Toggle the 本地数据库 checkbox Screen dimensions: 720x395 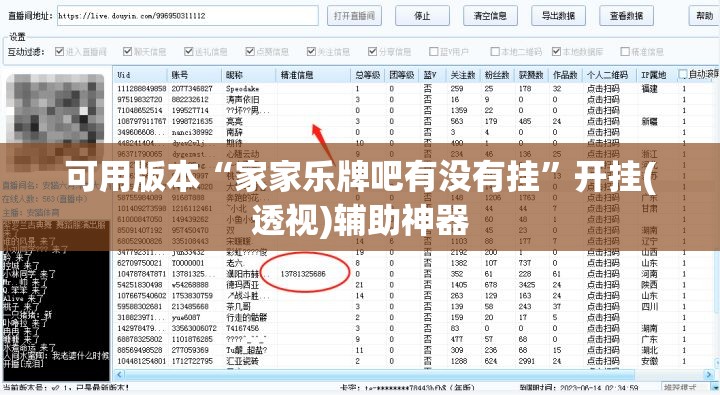[556, 51]
